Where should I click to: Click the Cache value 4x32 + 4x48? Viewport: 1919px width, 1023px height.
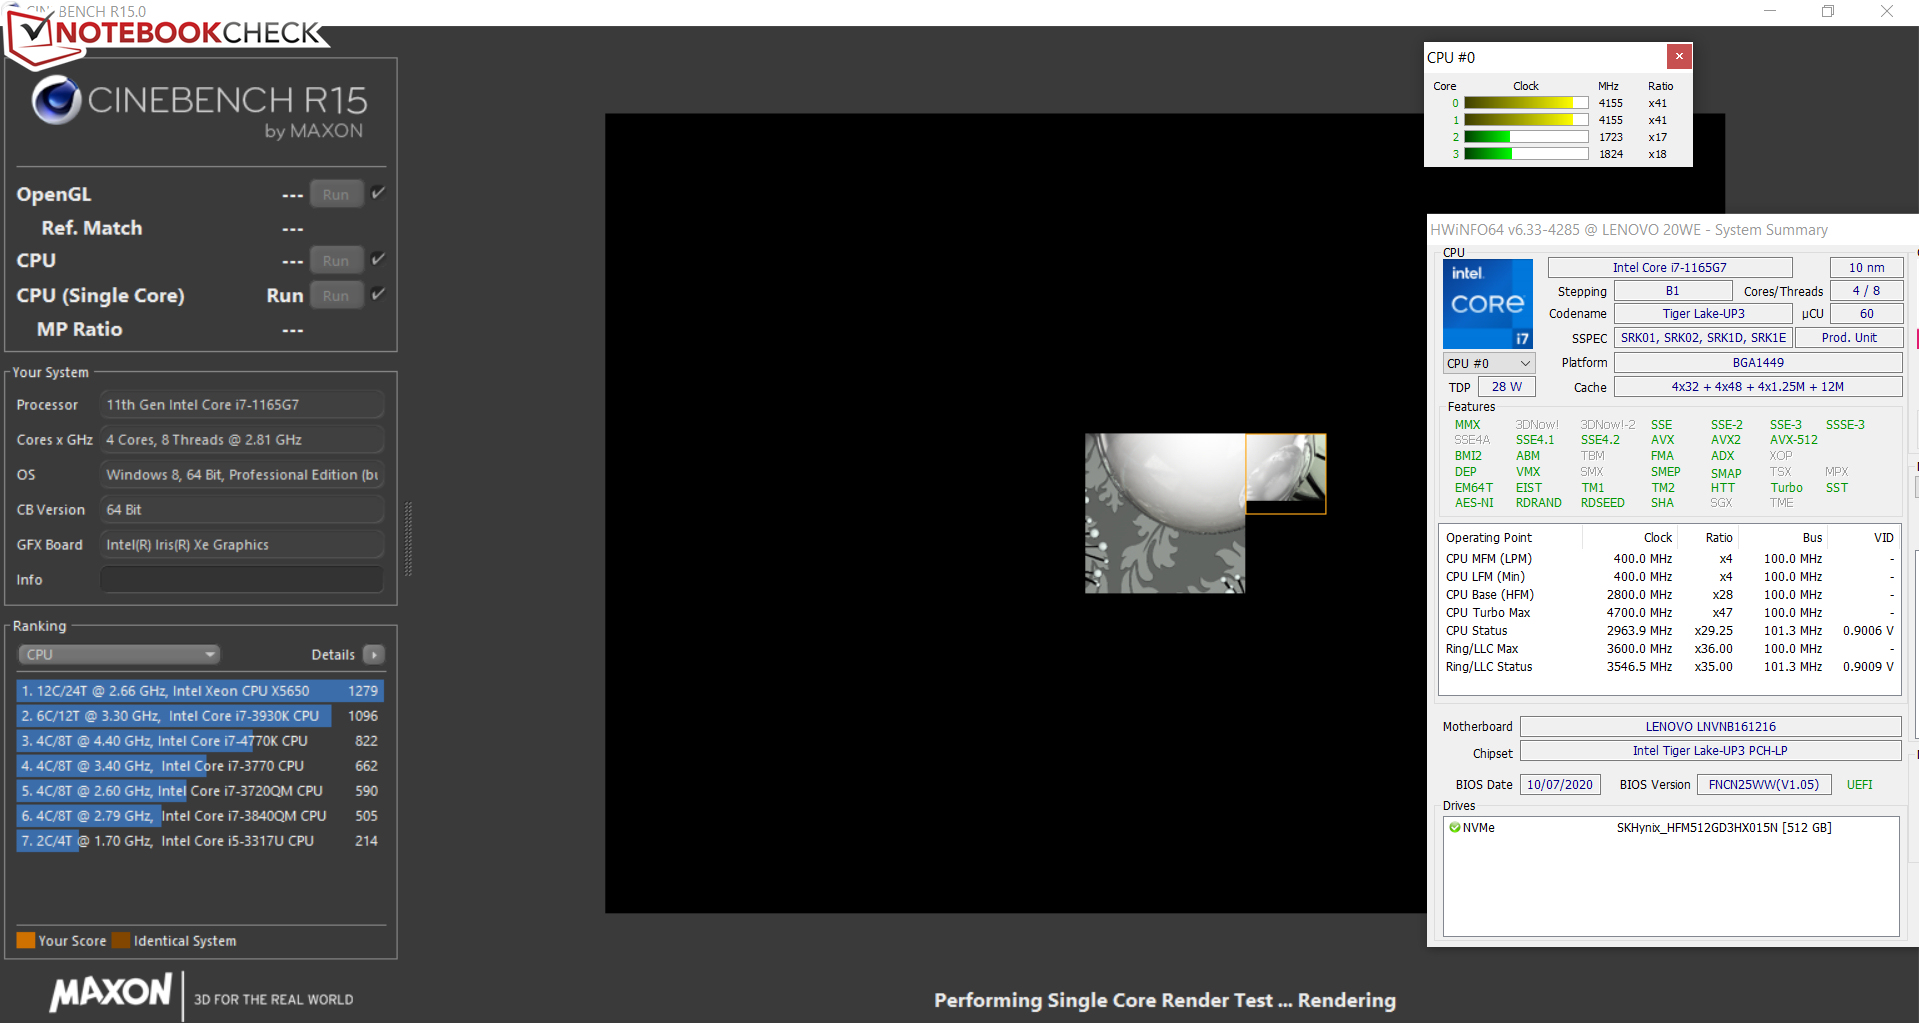click(x=1758, y=387)
